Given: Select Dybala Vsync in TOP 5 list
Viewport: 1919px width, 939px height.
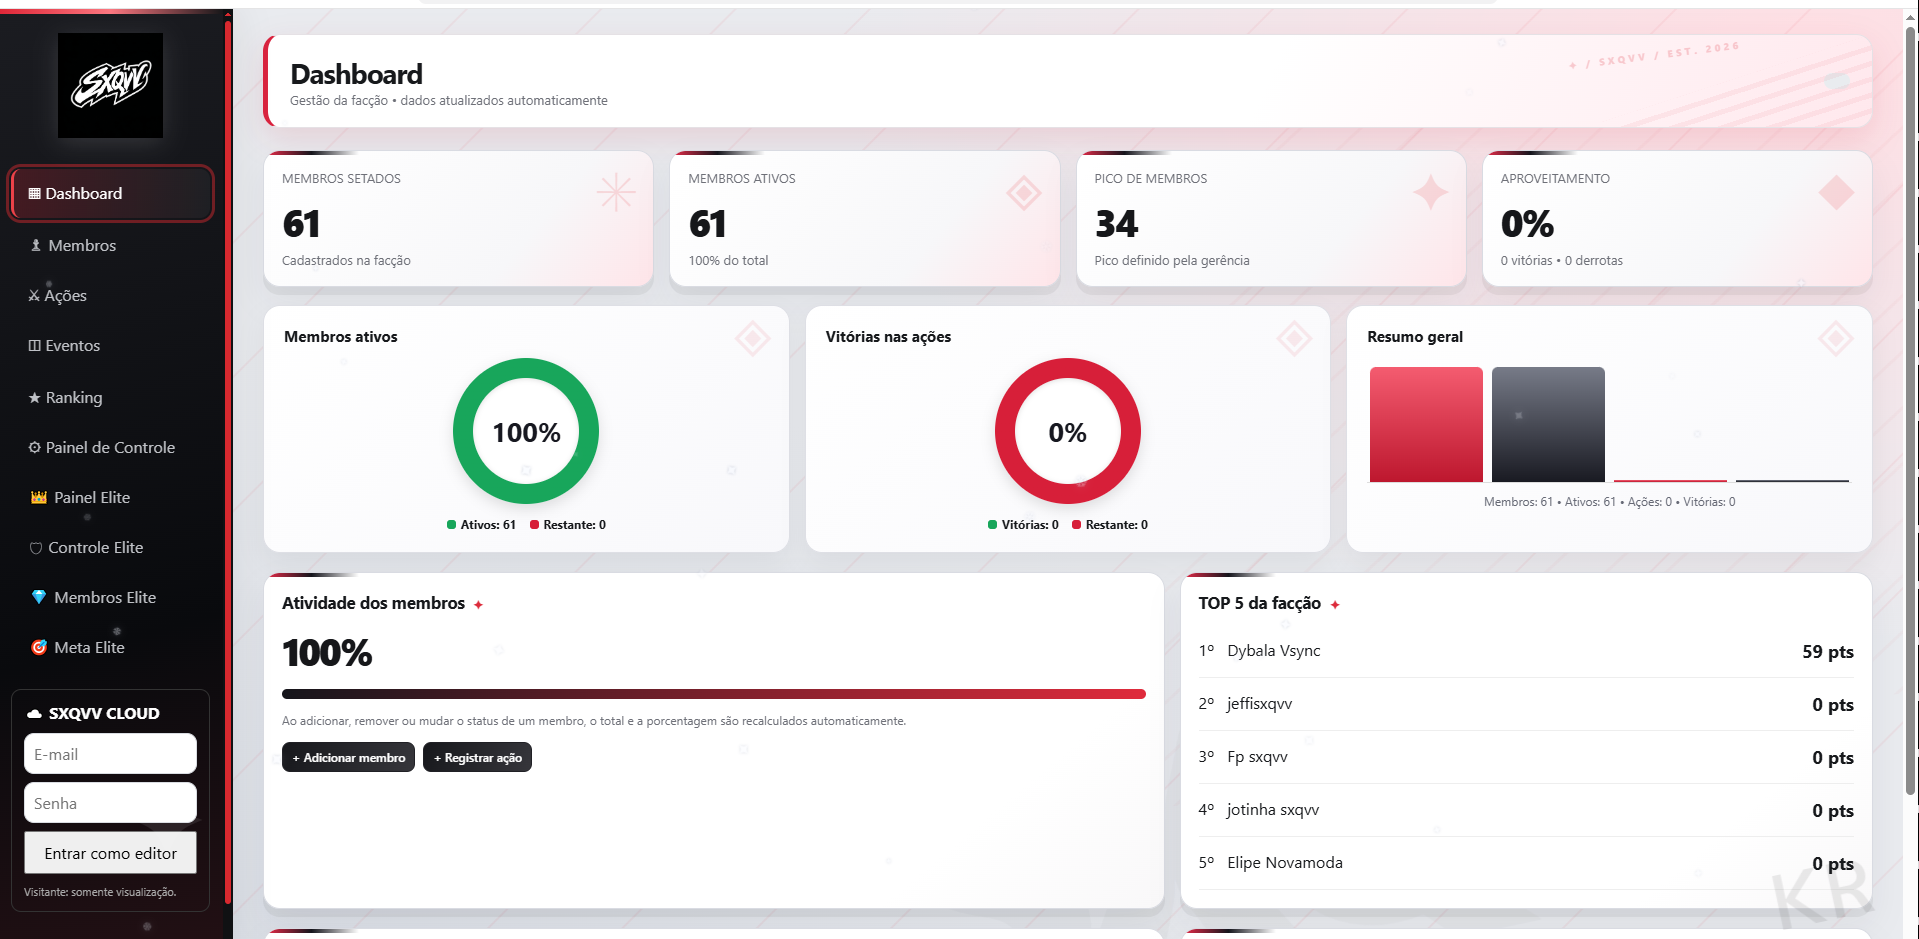Looking at the screenshot, I should (x=1273, y=651).
